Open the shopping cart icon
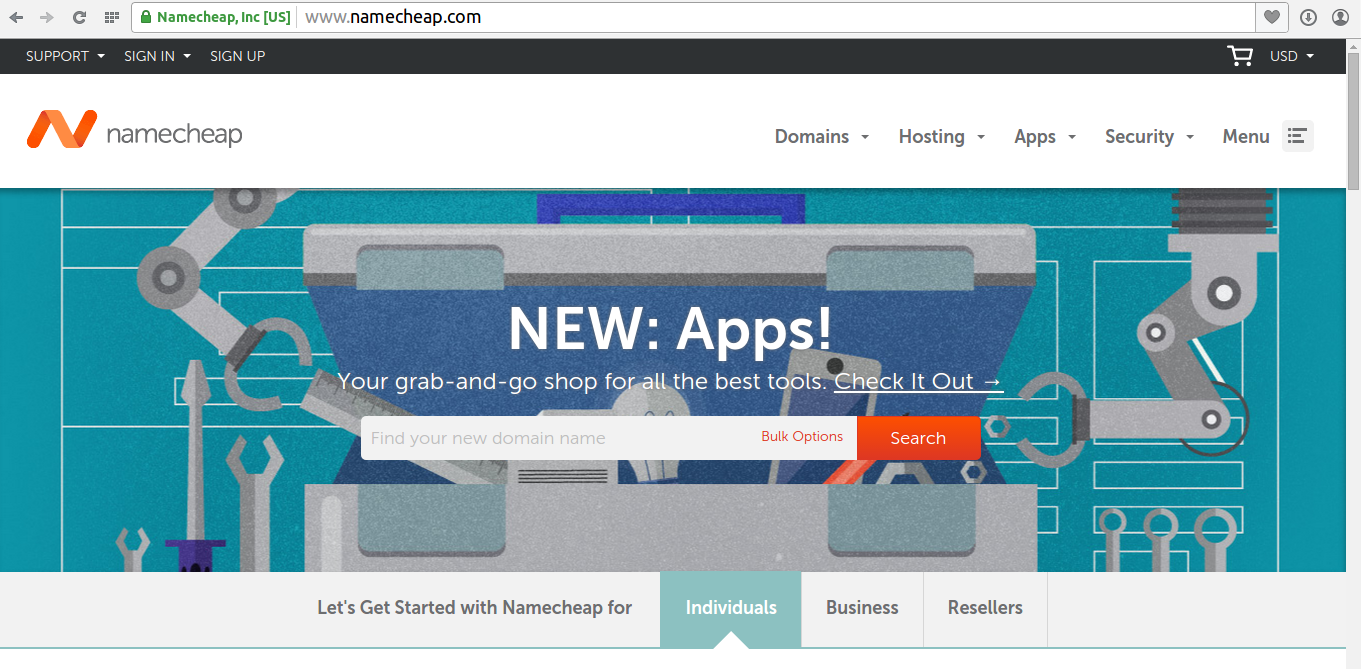Screen dimensions: 1361x669 pyautogui.click(x=1240, y=56)
